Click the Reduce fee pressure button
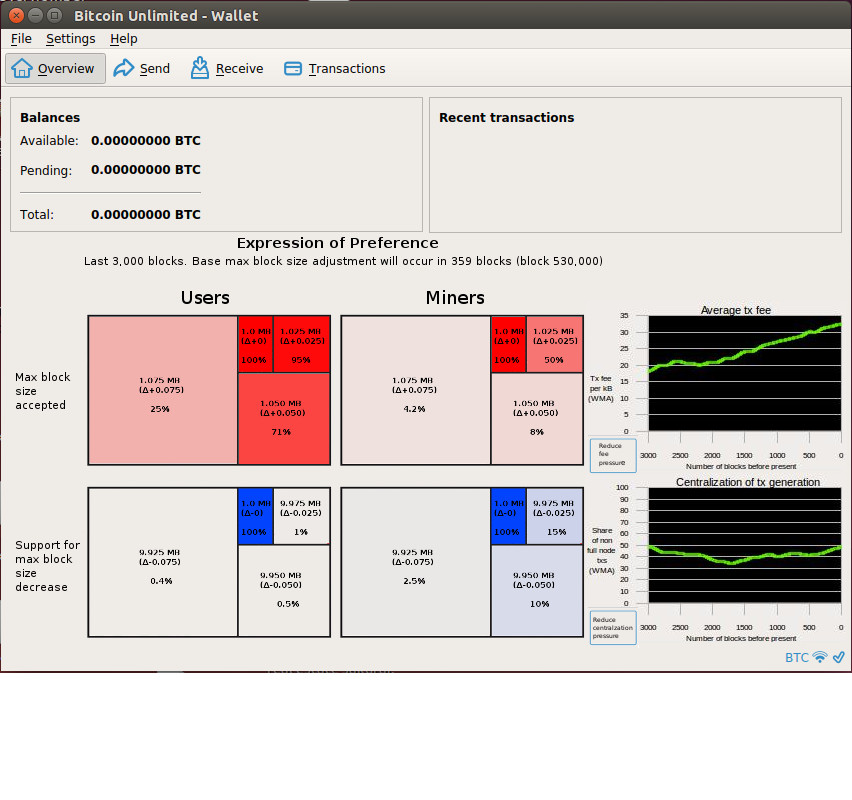 pyautogui.click(x=613, y=455)
